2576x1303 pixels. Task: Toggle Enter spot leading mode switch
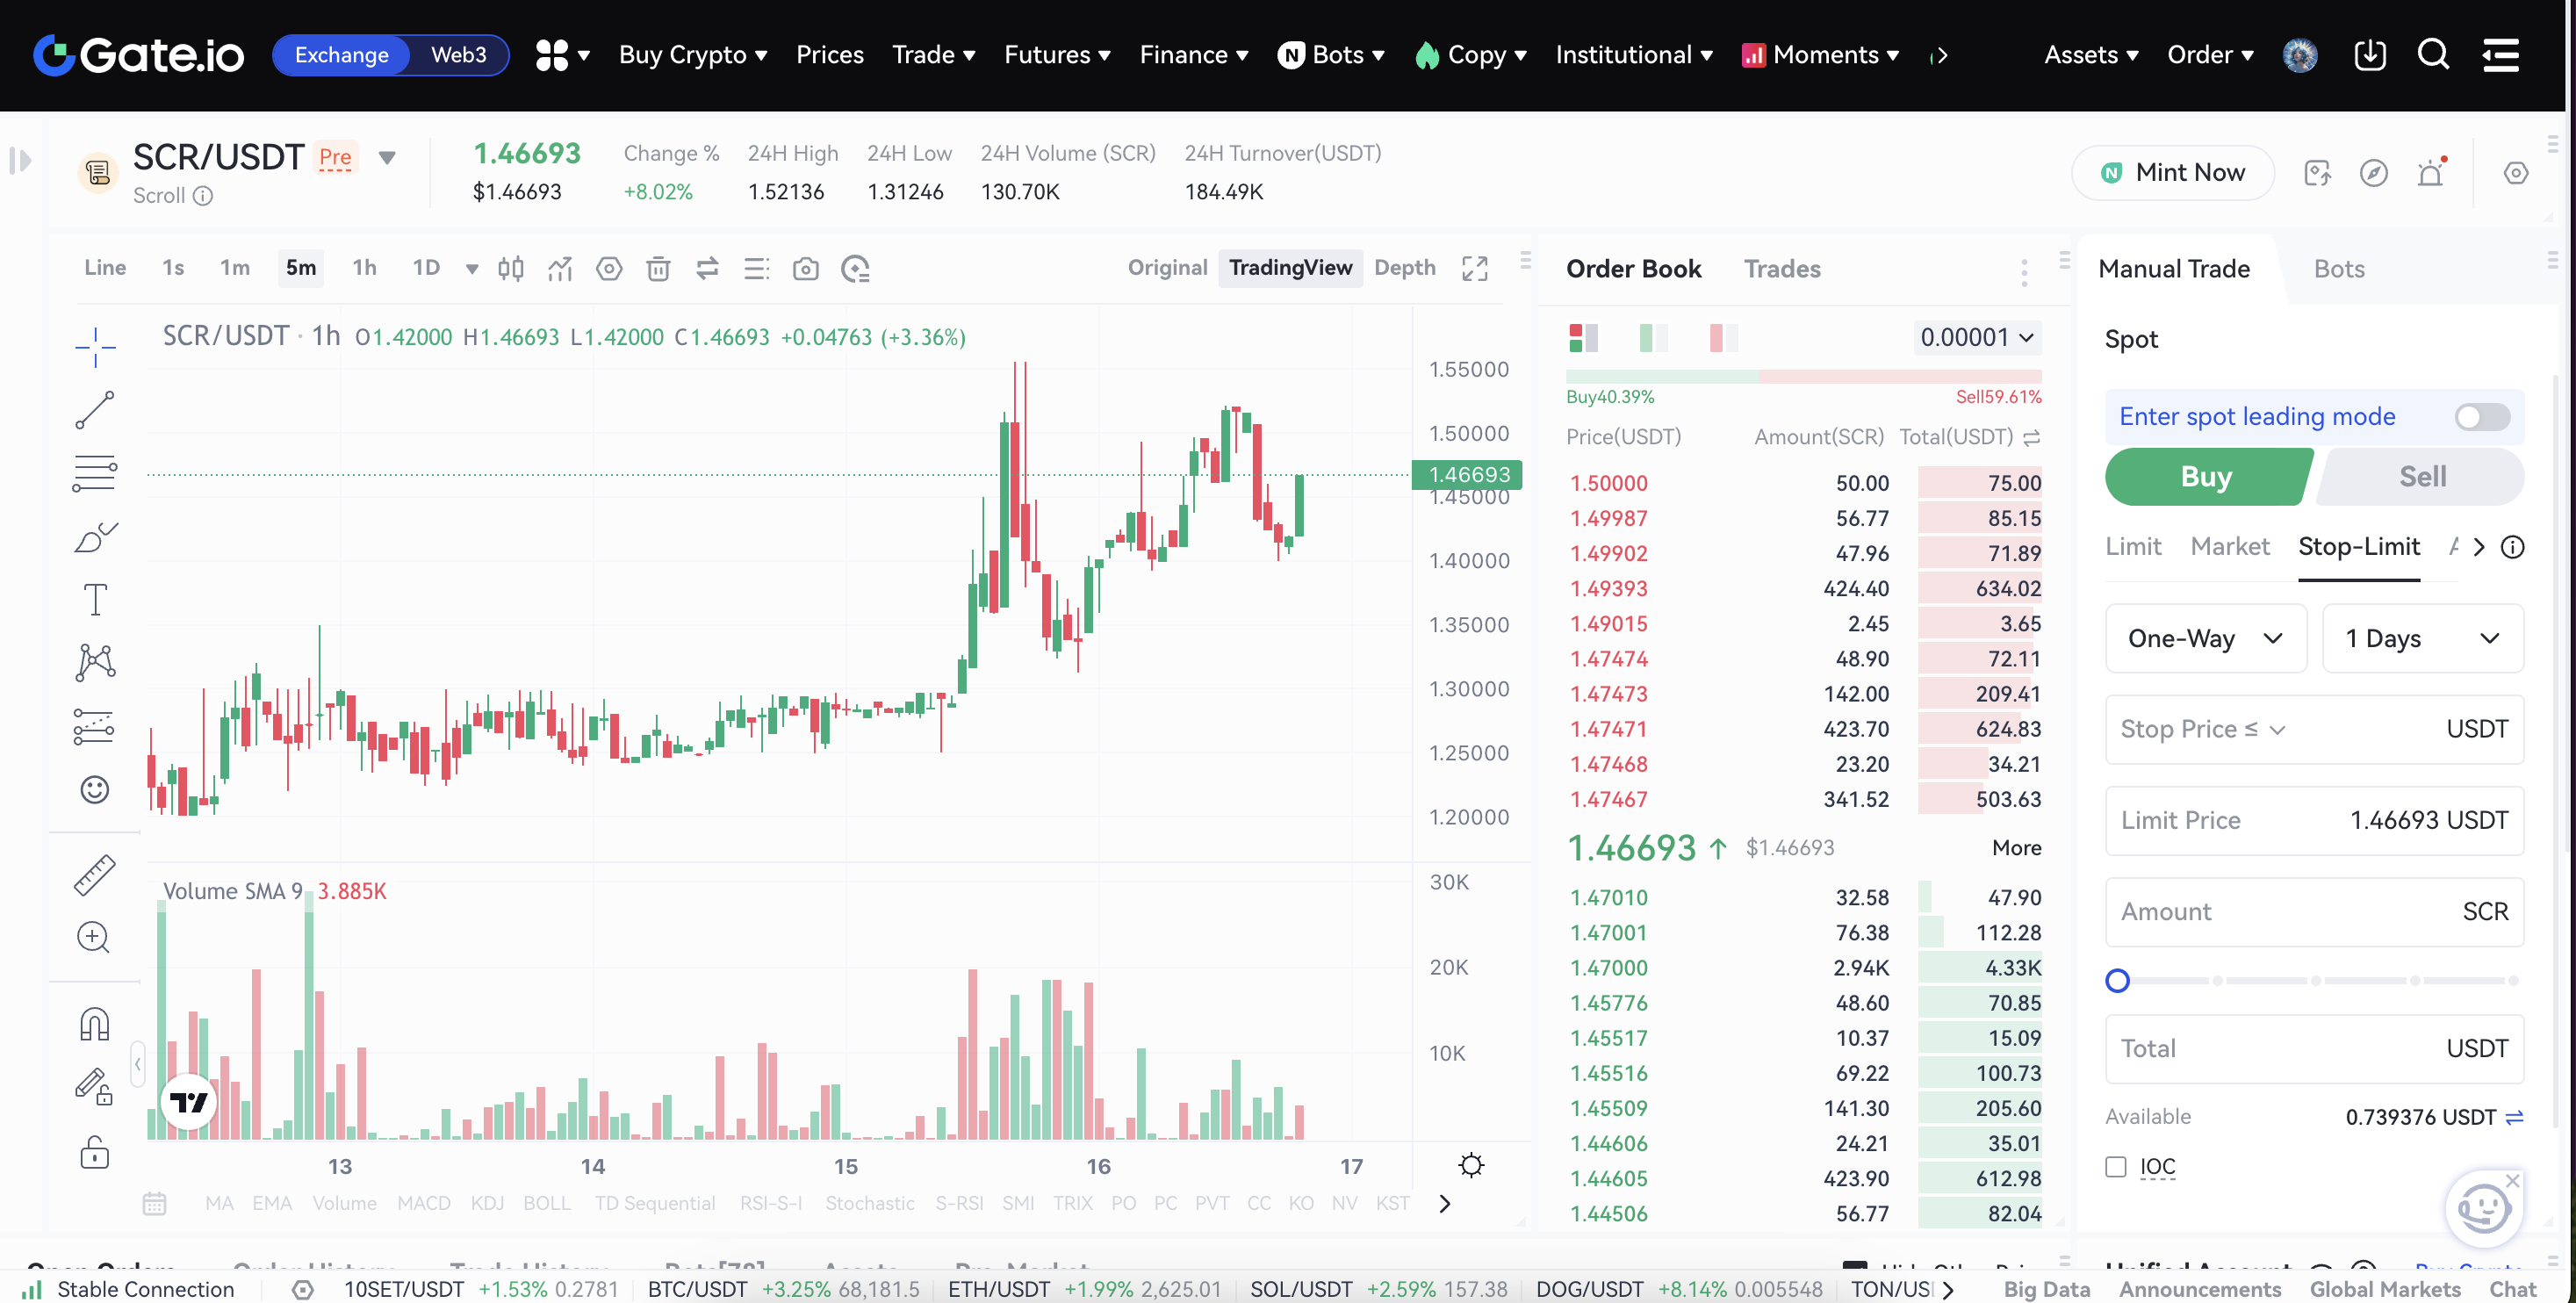(x=2481, y=416)
